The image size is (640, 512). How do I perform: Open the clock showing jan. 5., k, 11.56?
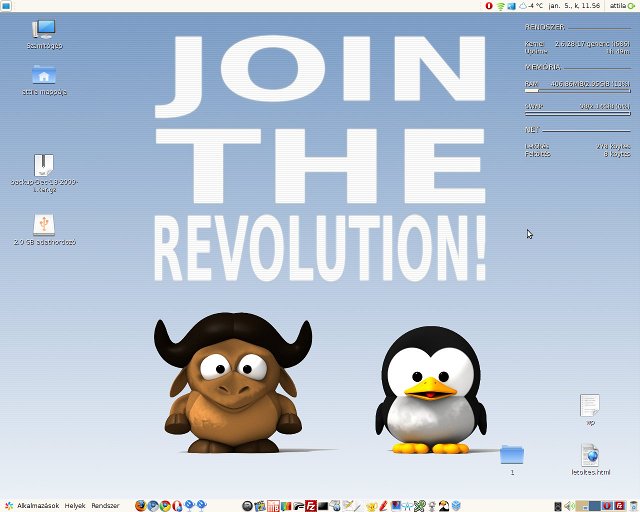click(x=574, y=6)
